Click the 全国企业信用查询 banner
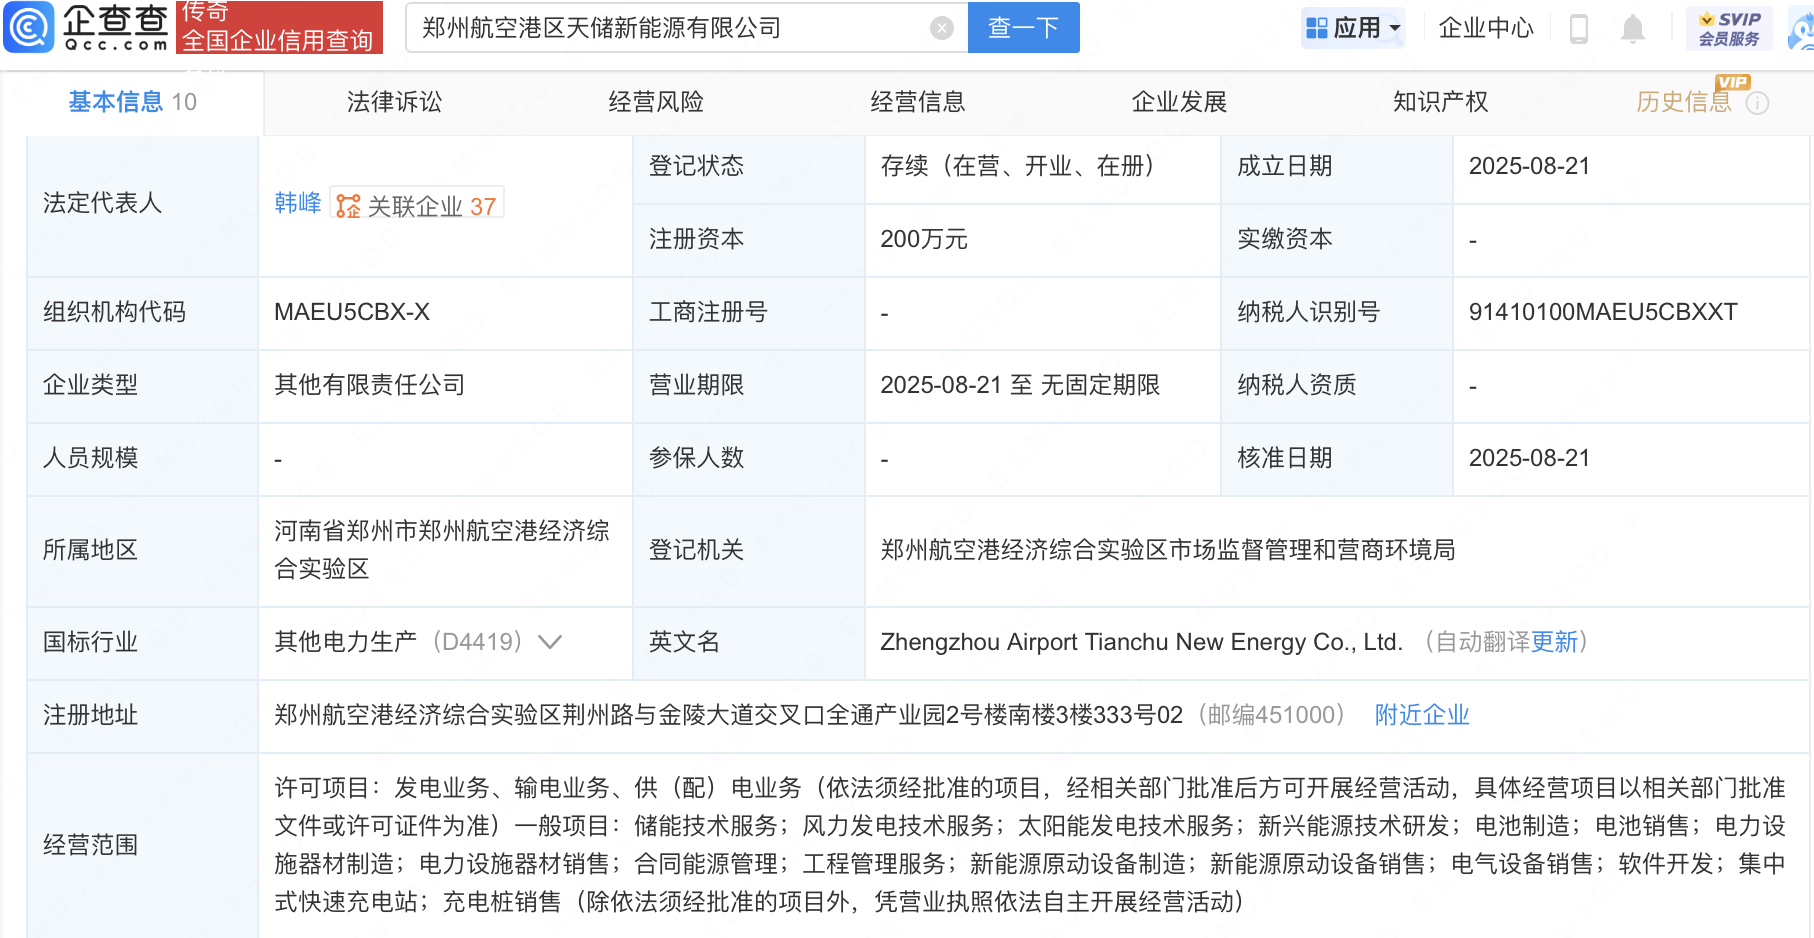The height and width of the screenshot is (938, 1814). click(x=279, y=28)
